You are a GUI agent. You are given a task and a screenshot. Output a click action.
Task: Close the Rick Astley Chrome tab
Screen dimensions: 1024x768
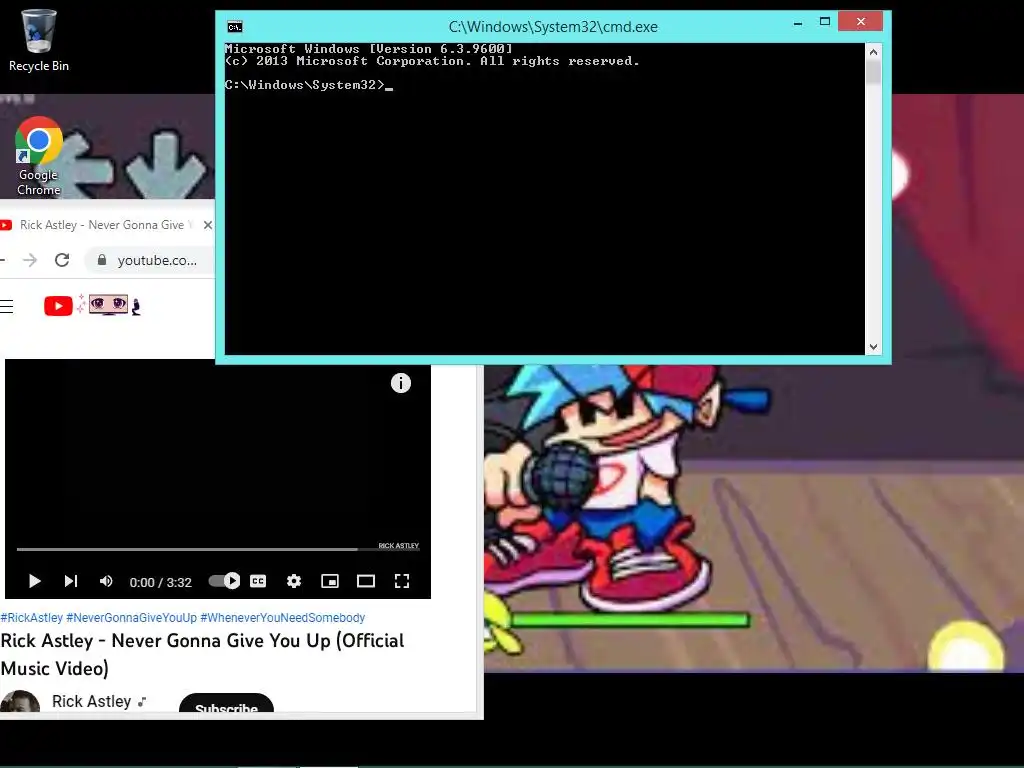(x=208, y=225)
